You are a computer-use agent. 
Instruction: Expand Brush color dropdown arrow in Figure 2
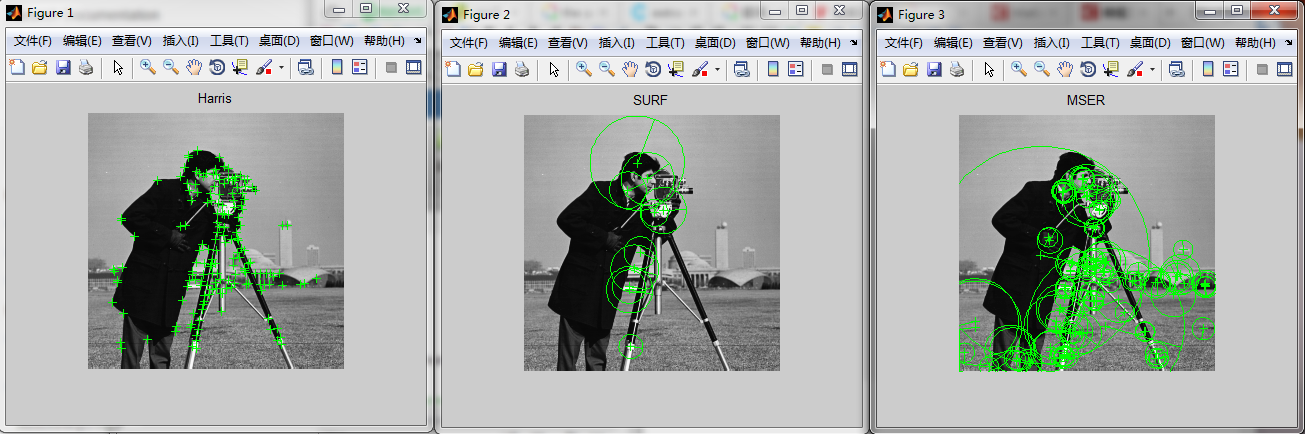(x=717, y=69)
